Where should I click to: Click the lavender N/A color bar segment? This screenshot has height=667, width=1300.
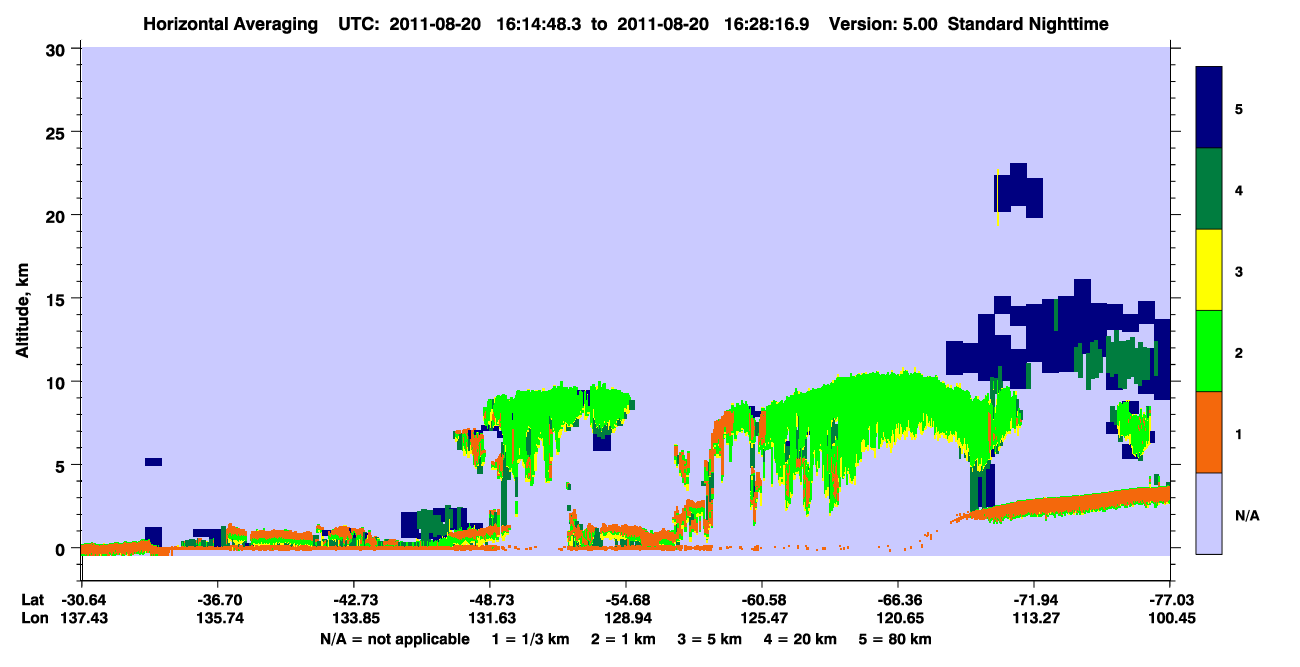coord(1209,513)
